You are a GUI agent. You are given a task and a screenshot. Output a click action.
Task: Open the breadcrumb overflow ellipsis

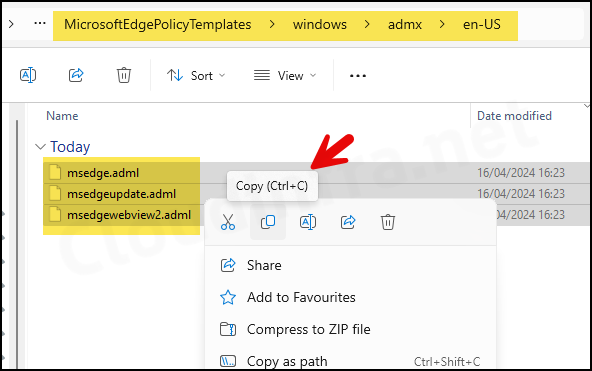(40, 23)
